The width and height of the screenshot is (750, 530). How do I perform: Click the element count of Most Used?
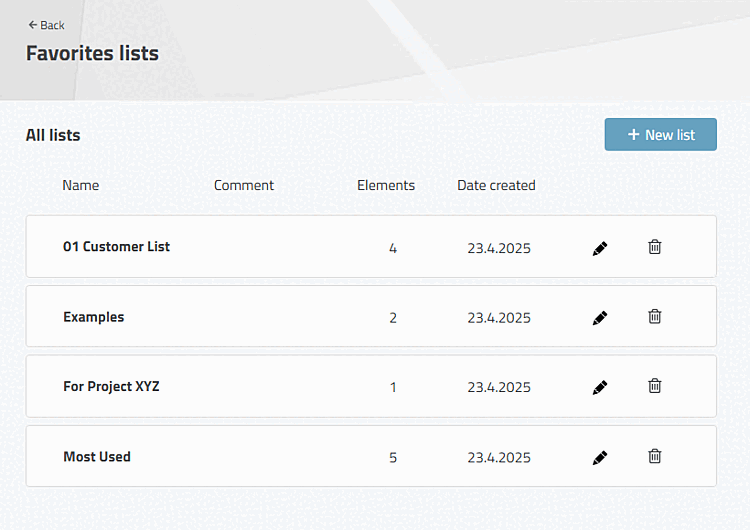coord(393,458)
